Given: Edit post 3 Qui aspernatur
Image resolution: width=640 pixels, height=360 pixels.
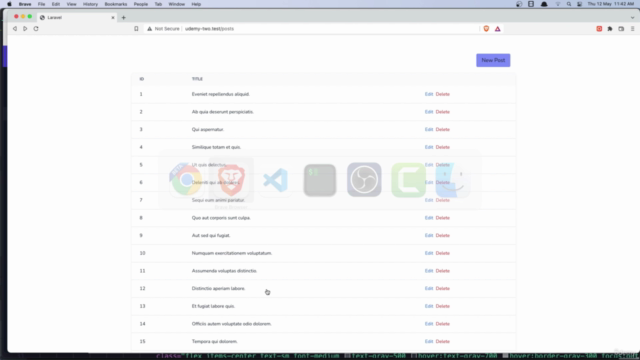Looking at the screenshot, I should pos(429,129).
